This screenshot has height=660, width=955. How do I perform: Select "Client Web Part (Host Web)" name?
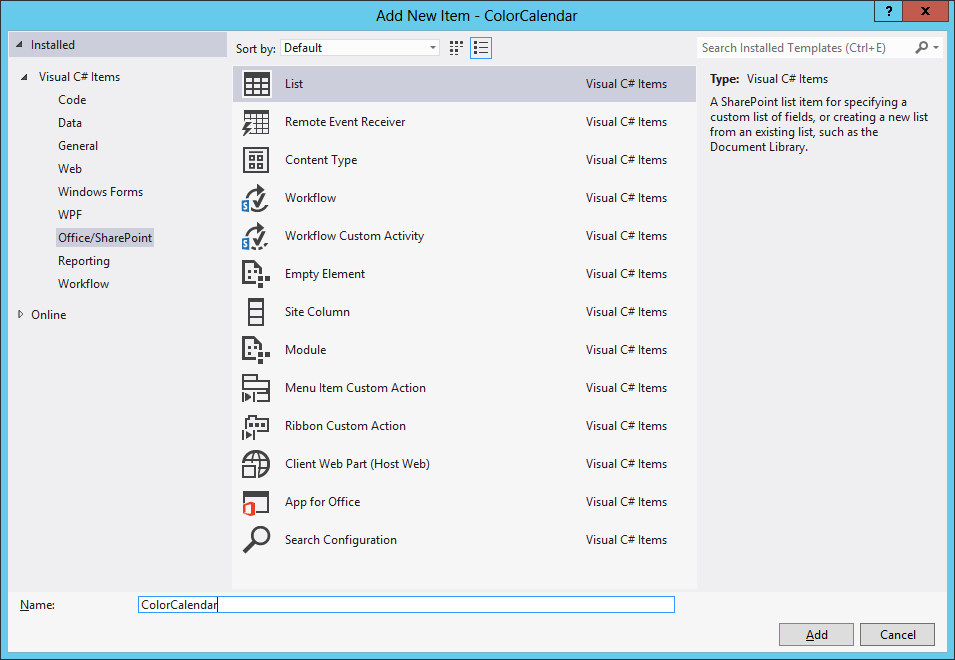click(x=357, y=464)
